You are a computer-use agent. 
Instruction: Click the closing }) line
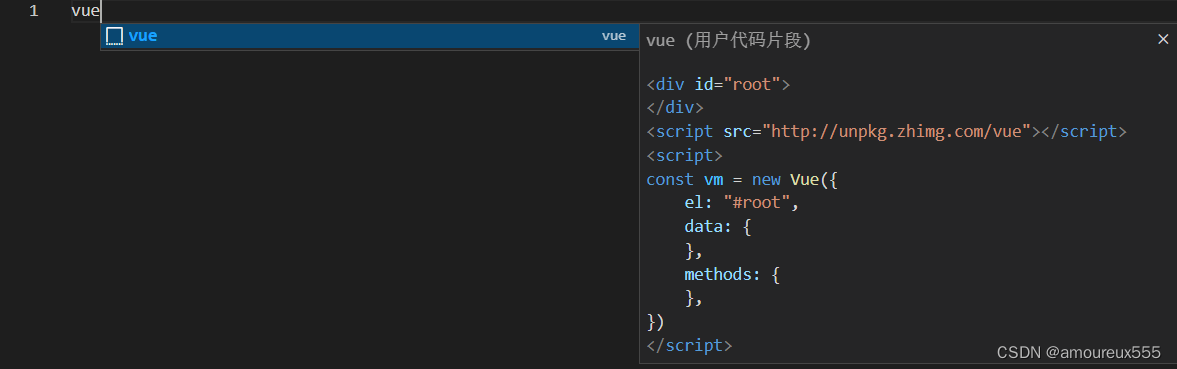pos(655,322)
